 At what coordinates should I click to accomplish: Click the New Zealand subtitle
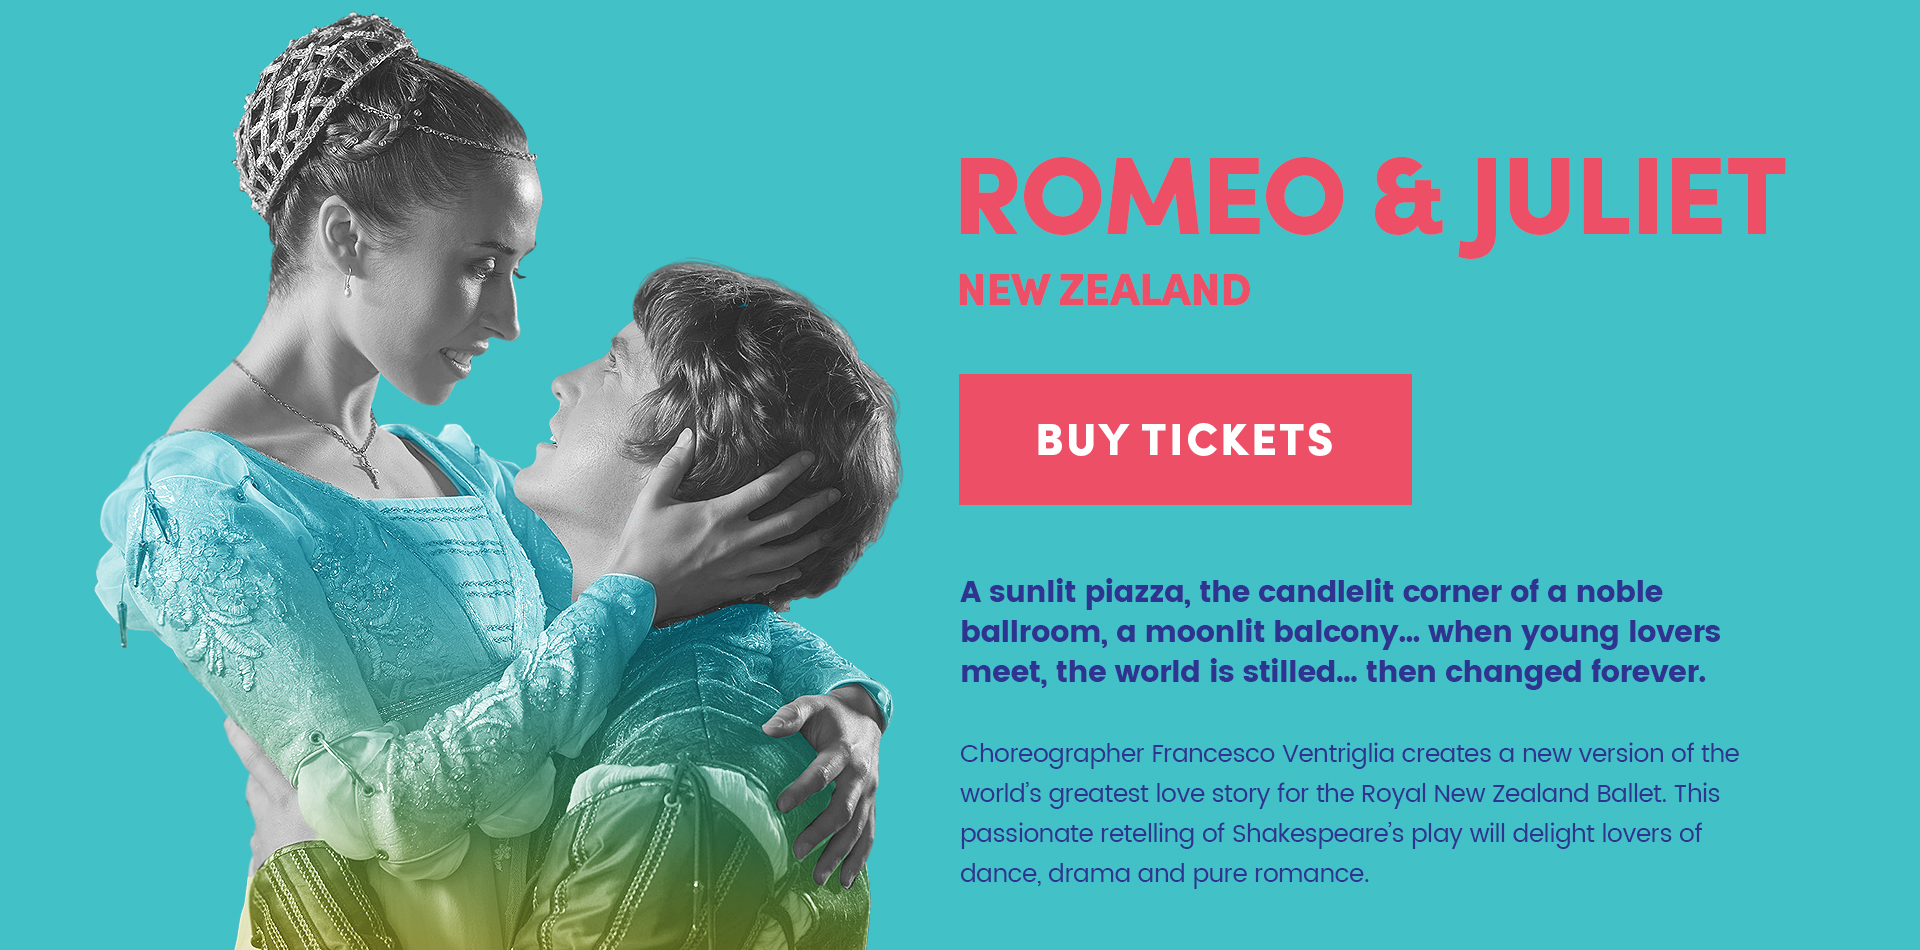click(x=1104, y=291)
